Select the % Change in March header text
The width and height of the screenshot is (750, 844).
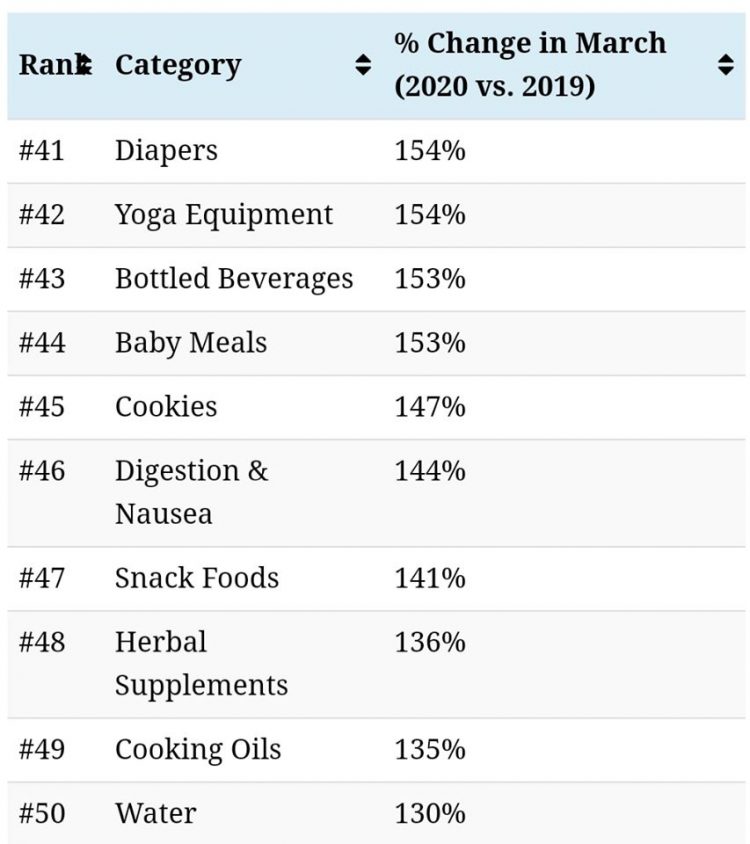[530, 65]
